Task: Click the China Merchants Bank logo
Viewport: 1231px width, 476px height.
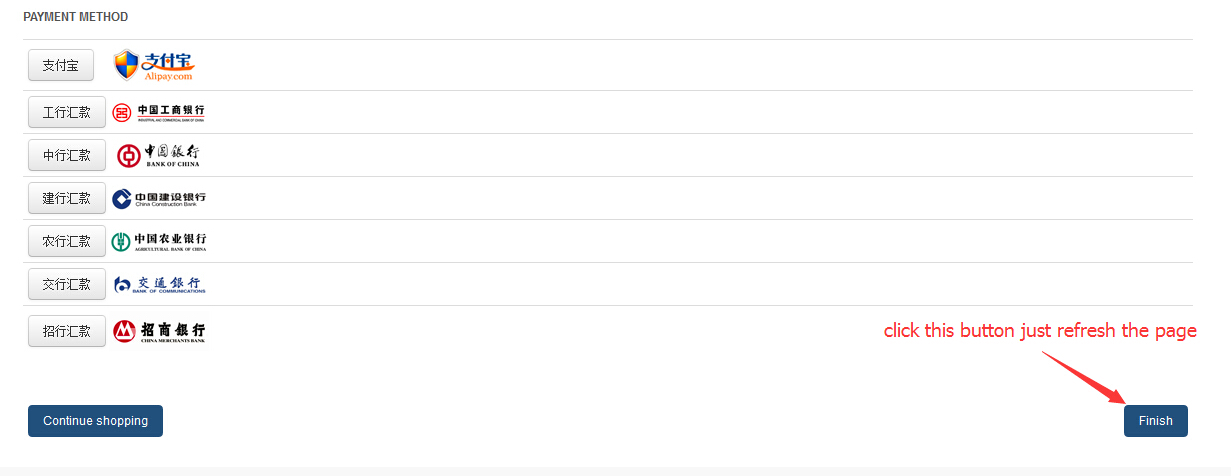Action: (x=159, y=331)
